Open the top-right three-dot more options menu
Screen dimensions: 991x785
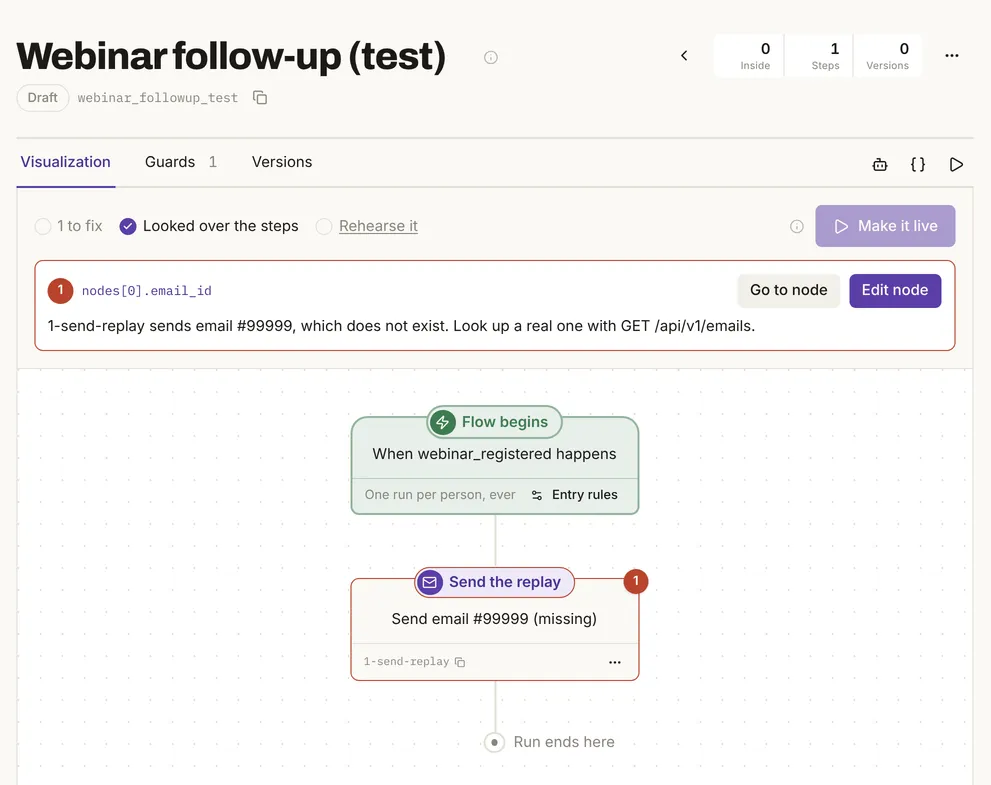click(952, 56)
